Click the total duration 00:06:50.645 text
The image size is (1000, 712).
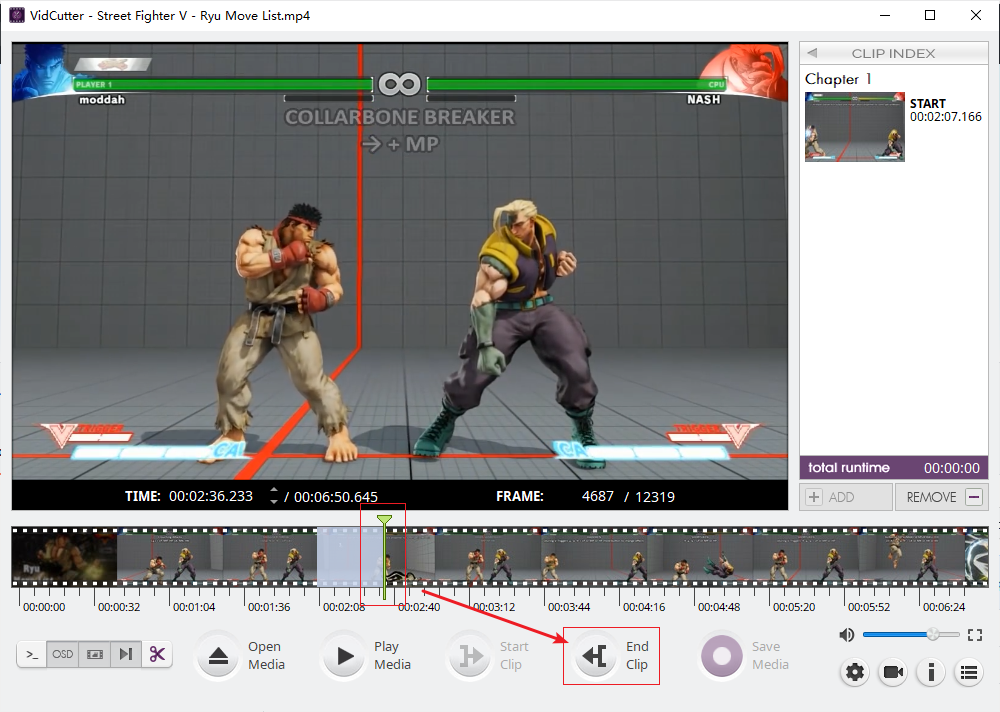click(x=335, y=497)
